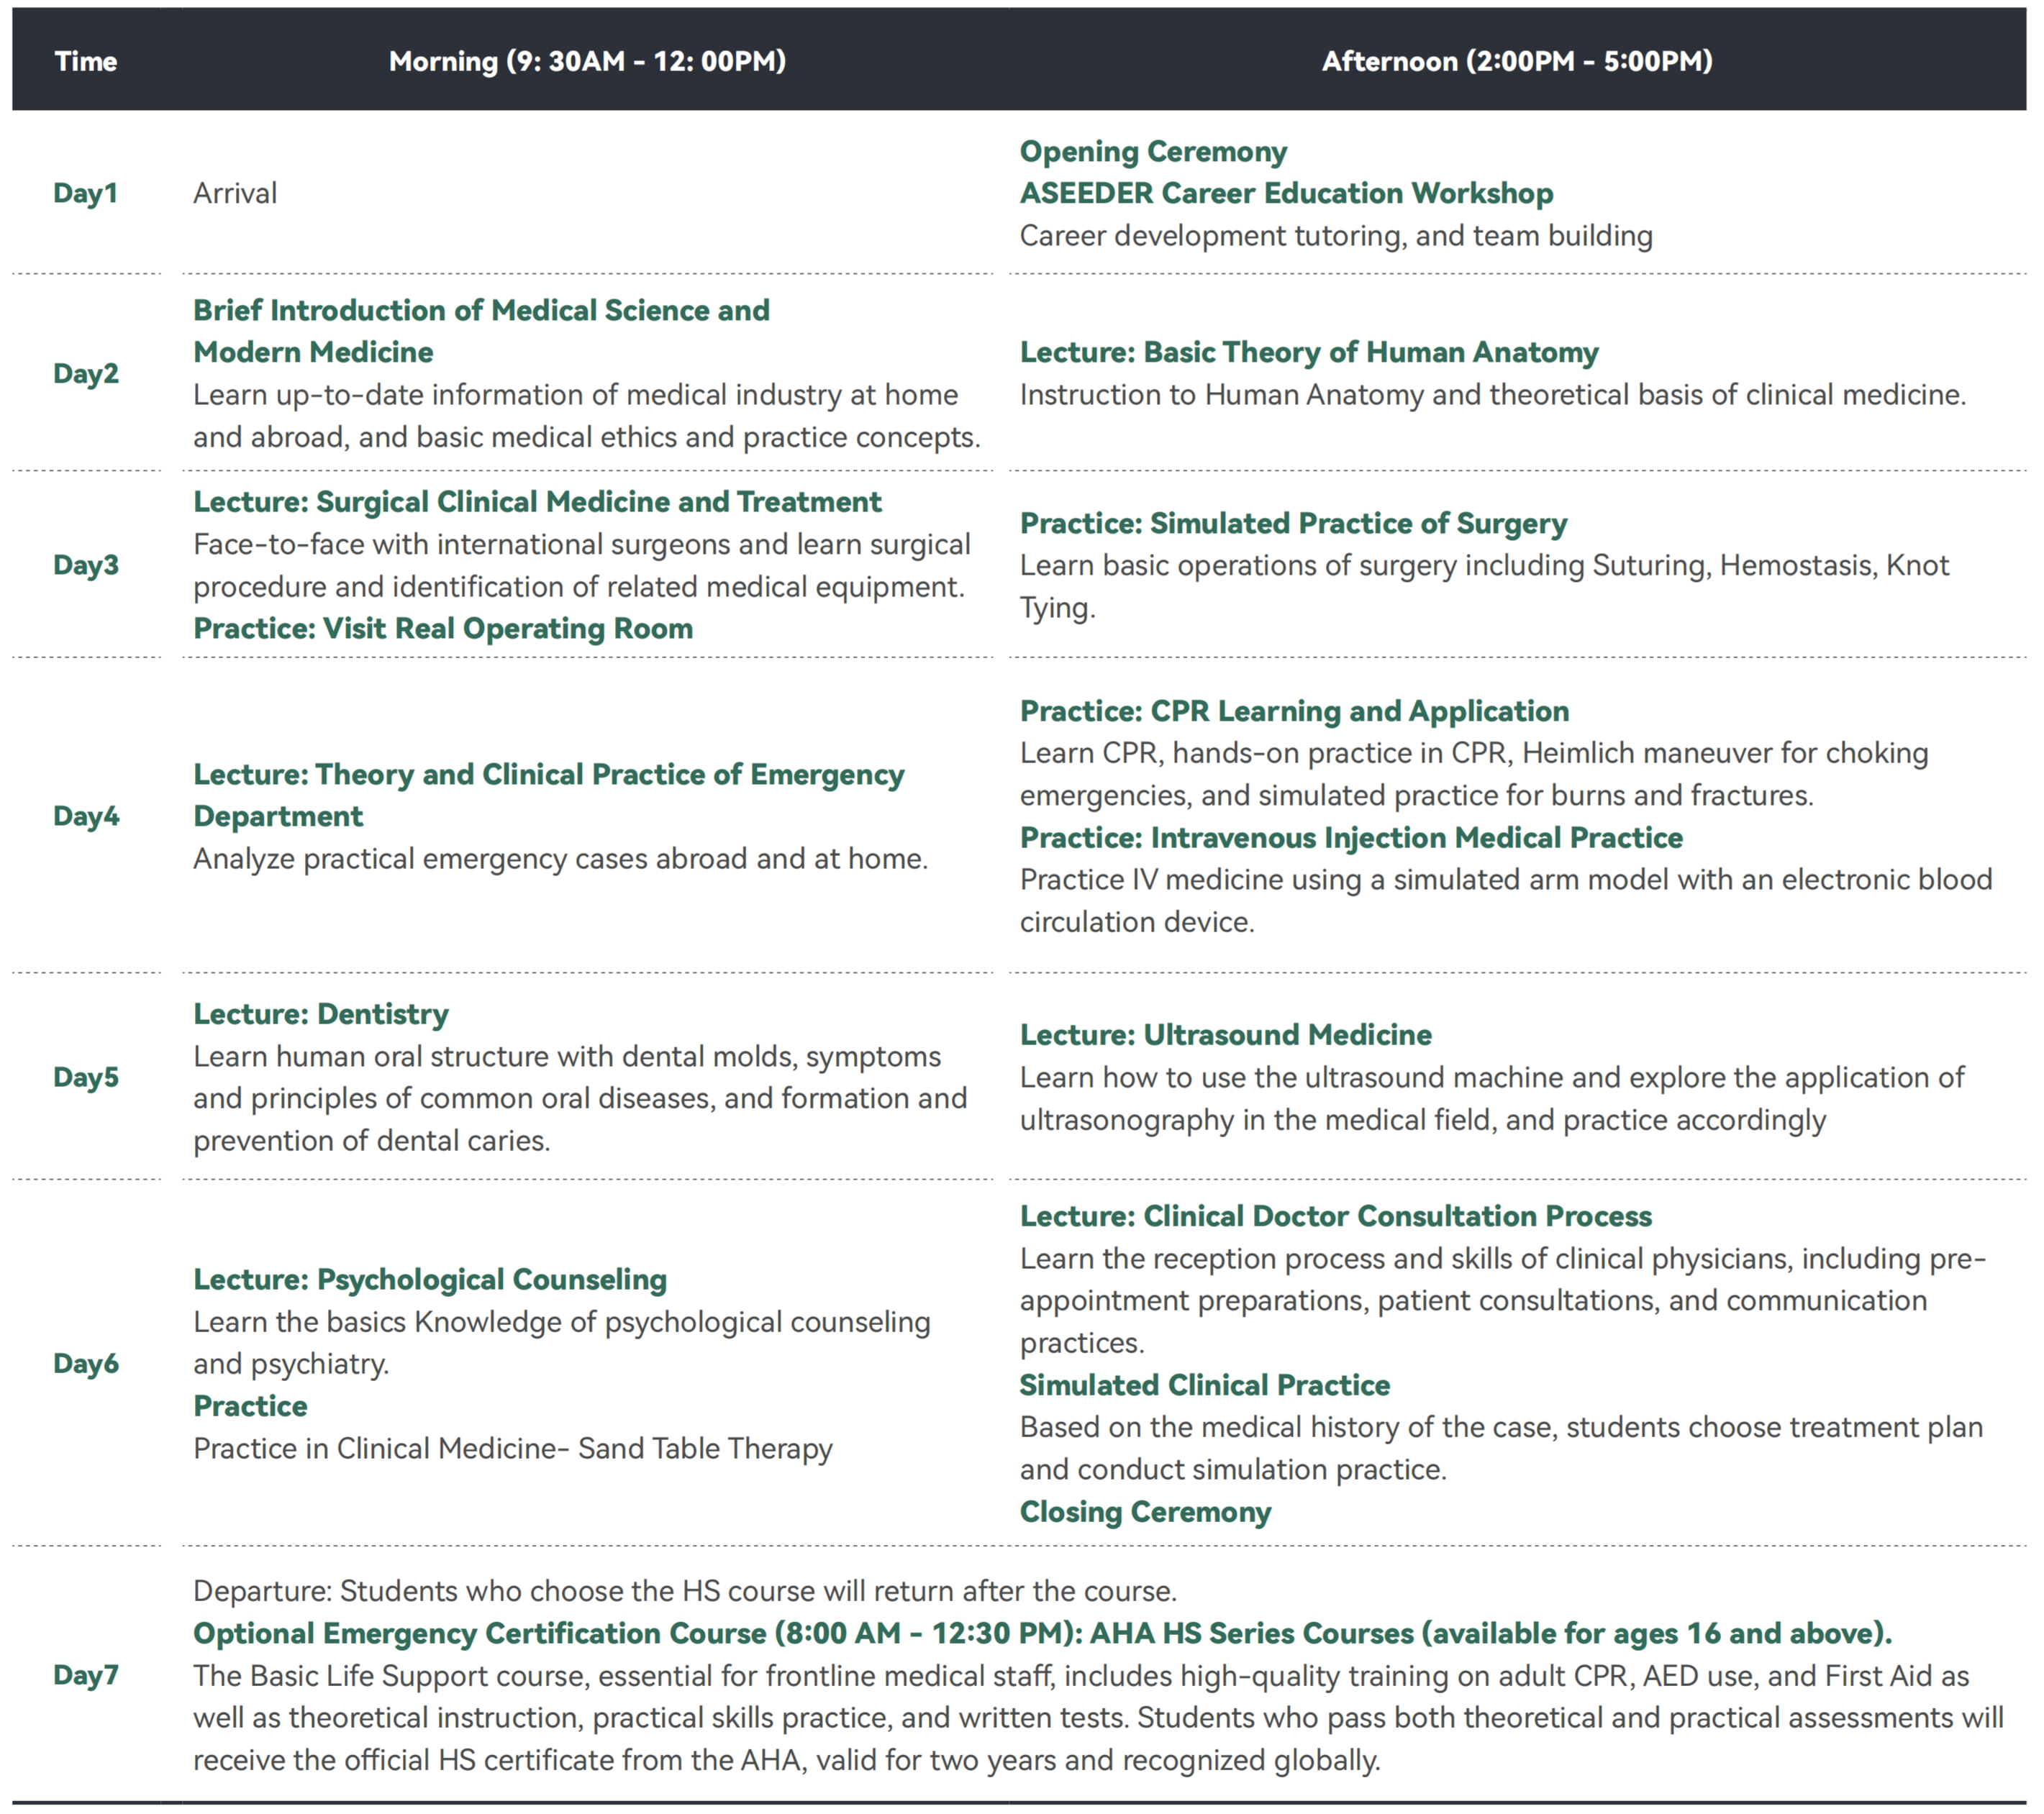Select the Day2 row label

(86, 373)
